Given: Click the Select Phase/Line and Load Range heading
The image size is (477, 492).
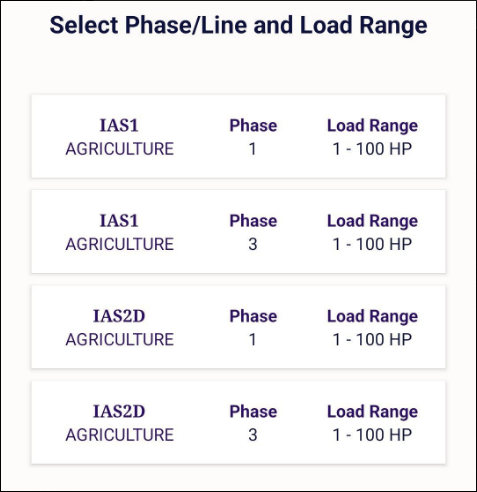Looking at the screenshot, I should [x=238, y=26].
